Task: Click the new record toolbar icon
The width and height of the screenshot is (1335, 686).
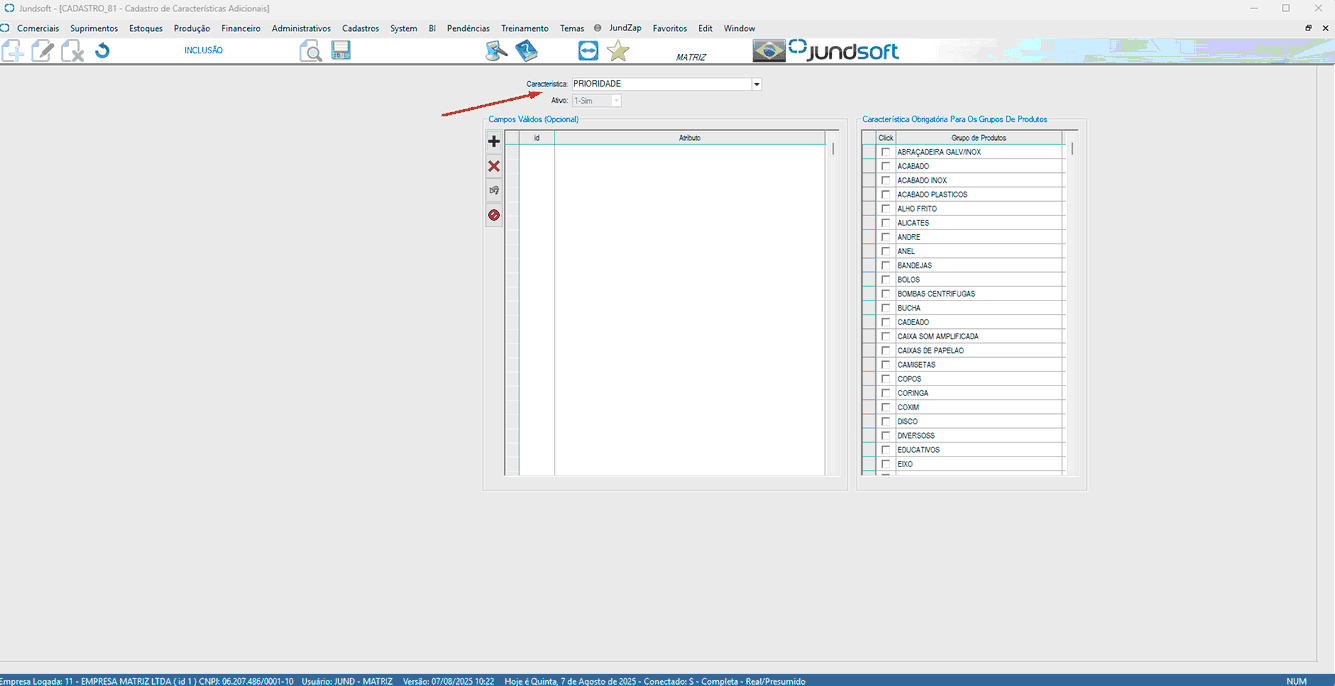Action: (x=12, y=51)
